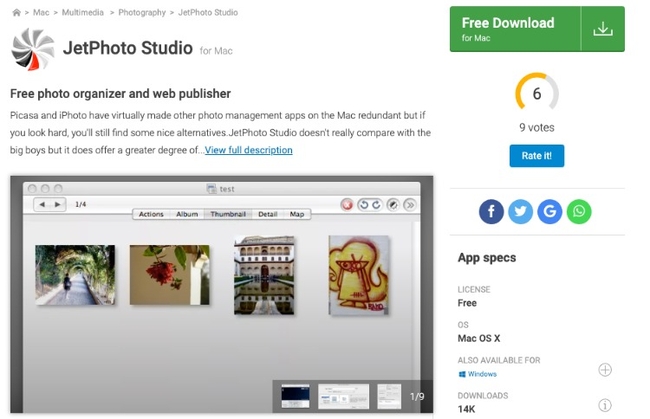Click rotate counterclockwise icon

pyautogui.click(x=364, y=205)
